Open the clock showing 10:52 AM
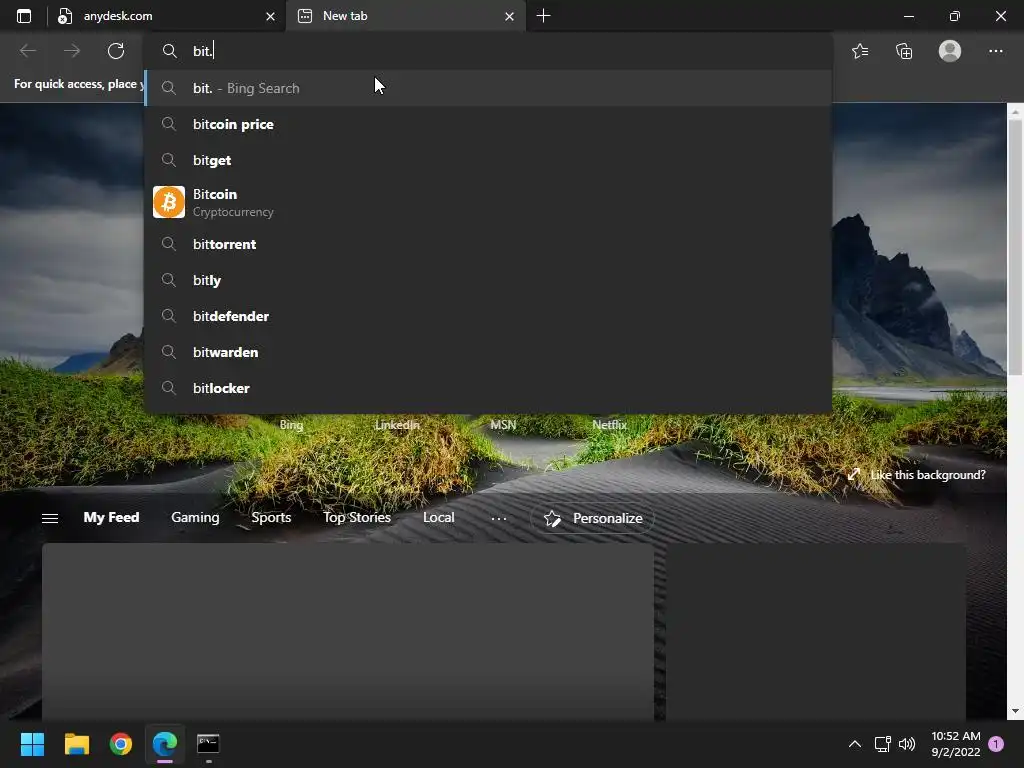 pyautogui.click(x=955, y=744)
